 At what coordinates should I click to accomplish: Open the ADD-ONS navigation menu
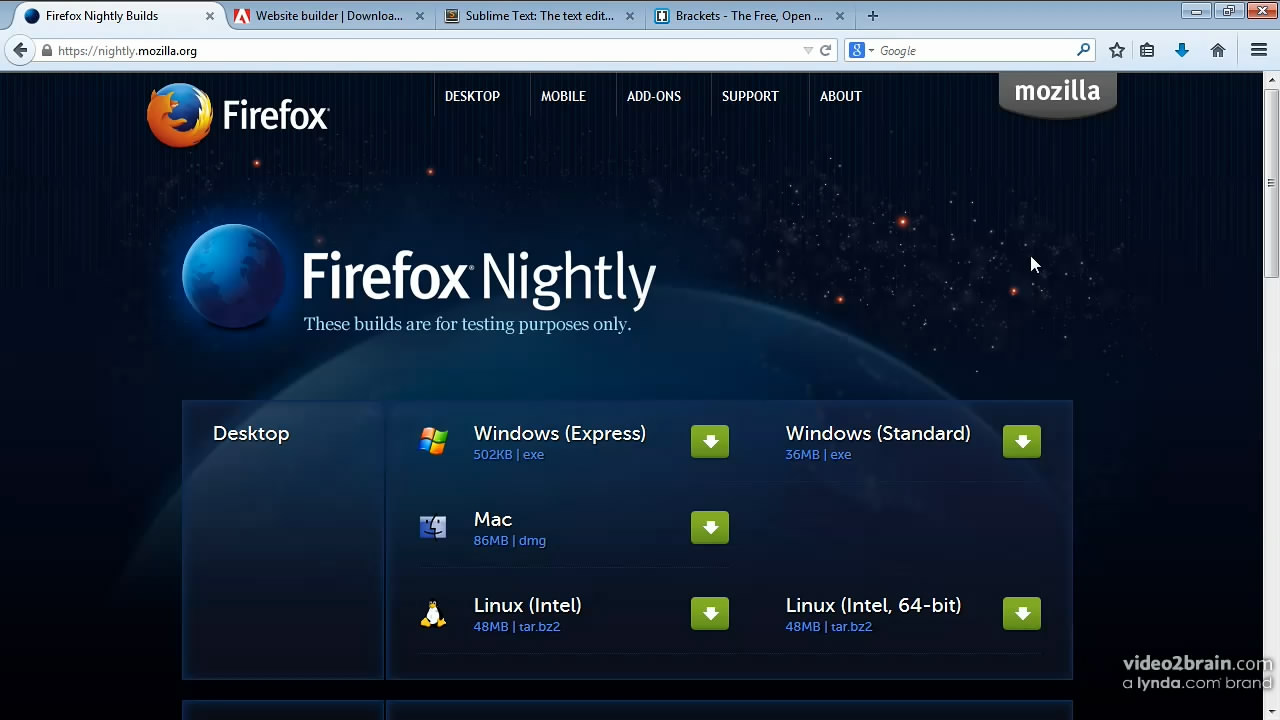(654, 96)
